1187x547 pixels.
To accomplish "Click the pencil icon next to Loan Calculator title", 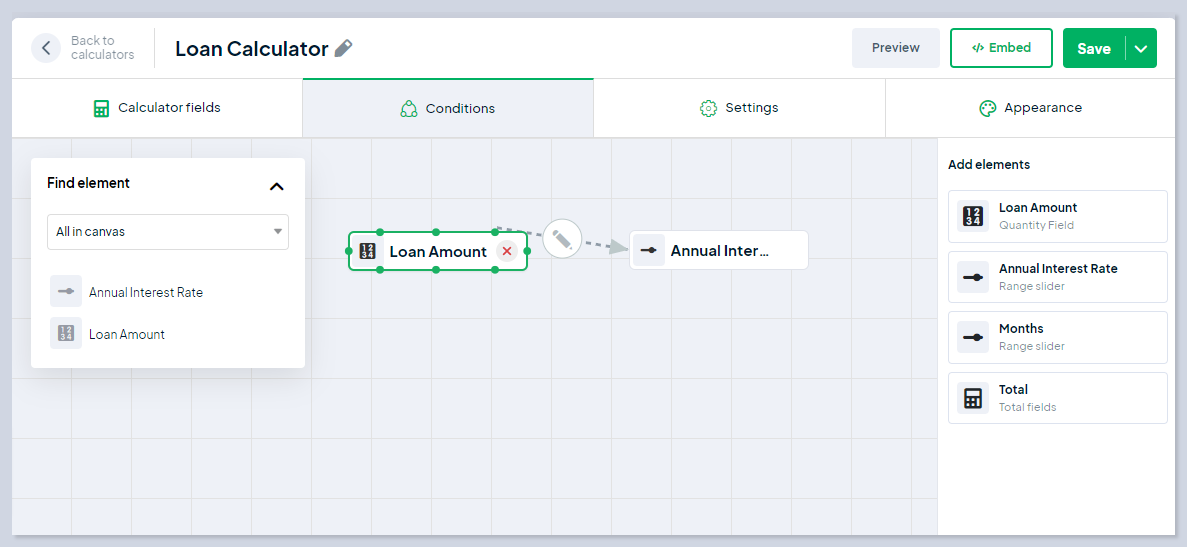I will (343, 48).
